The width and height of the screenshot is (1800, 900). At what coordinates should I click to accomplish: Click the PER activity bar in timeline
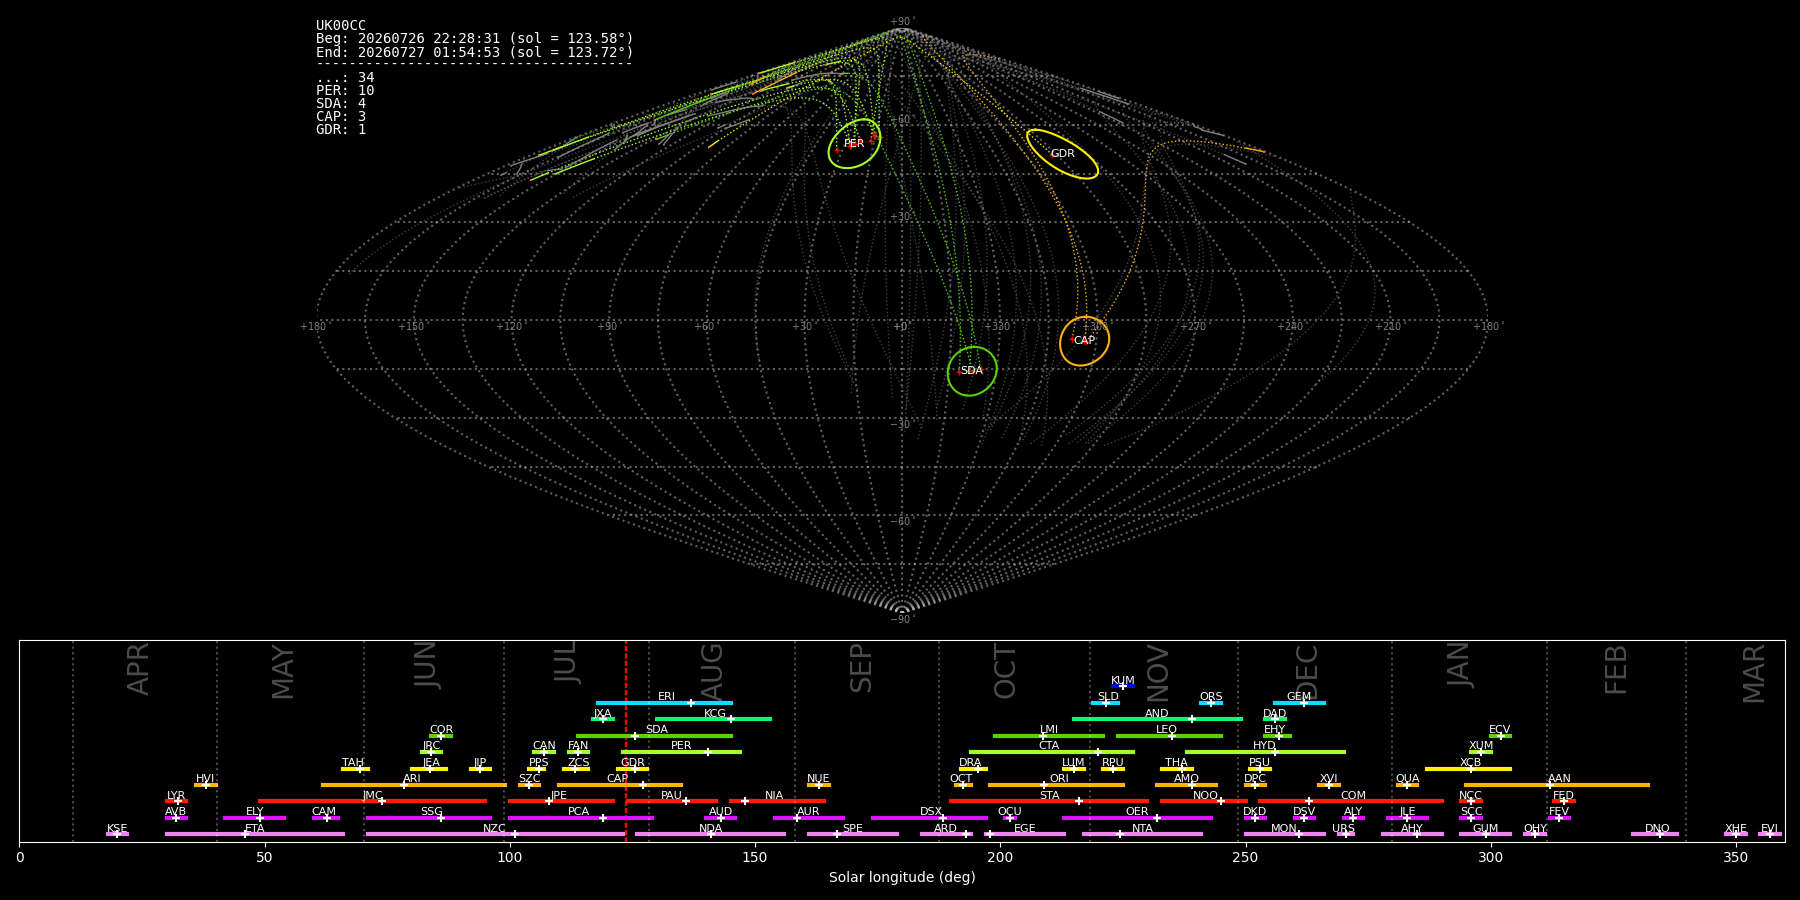(681, 752)
